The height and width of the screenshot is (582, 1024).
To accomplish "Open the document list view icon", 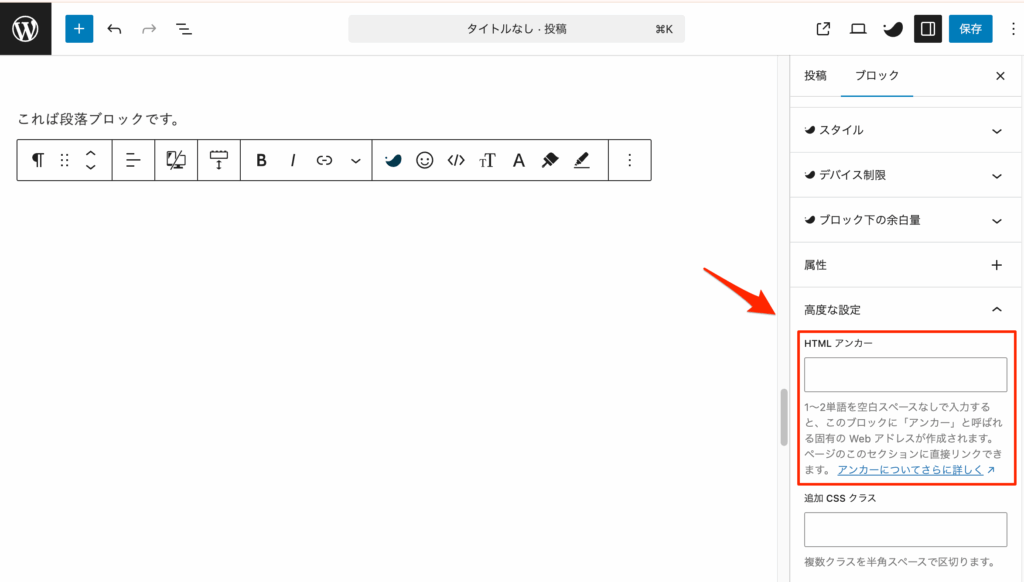I will coord(184,28).
